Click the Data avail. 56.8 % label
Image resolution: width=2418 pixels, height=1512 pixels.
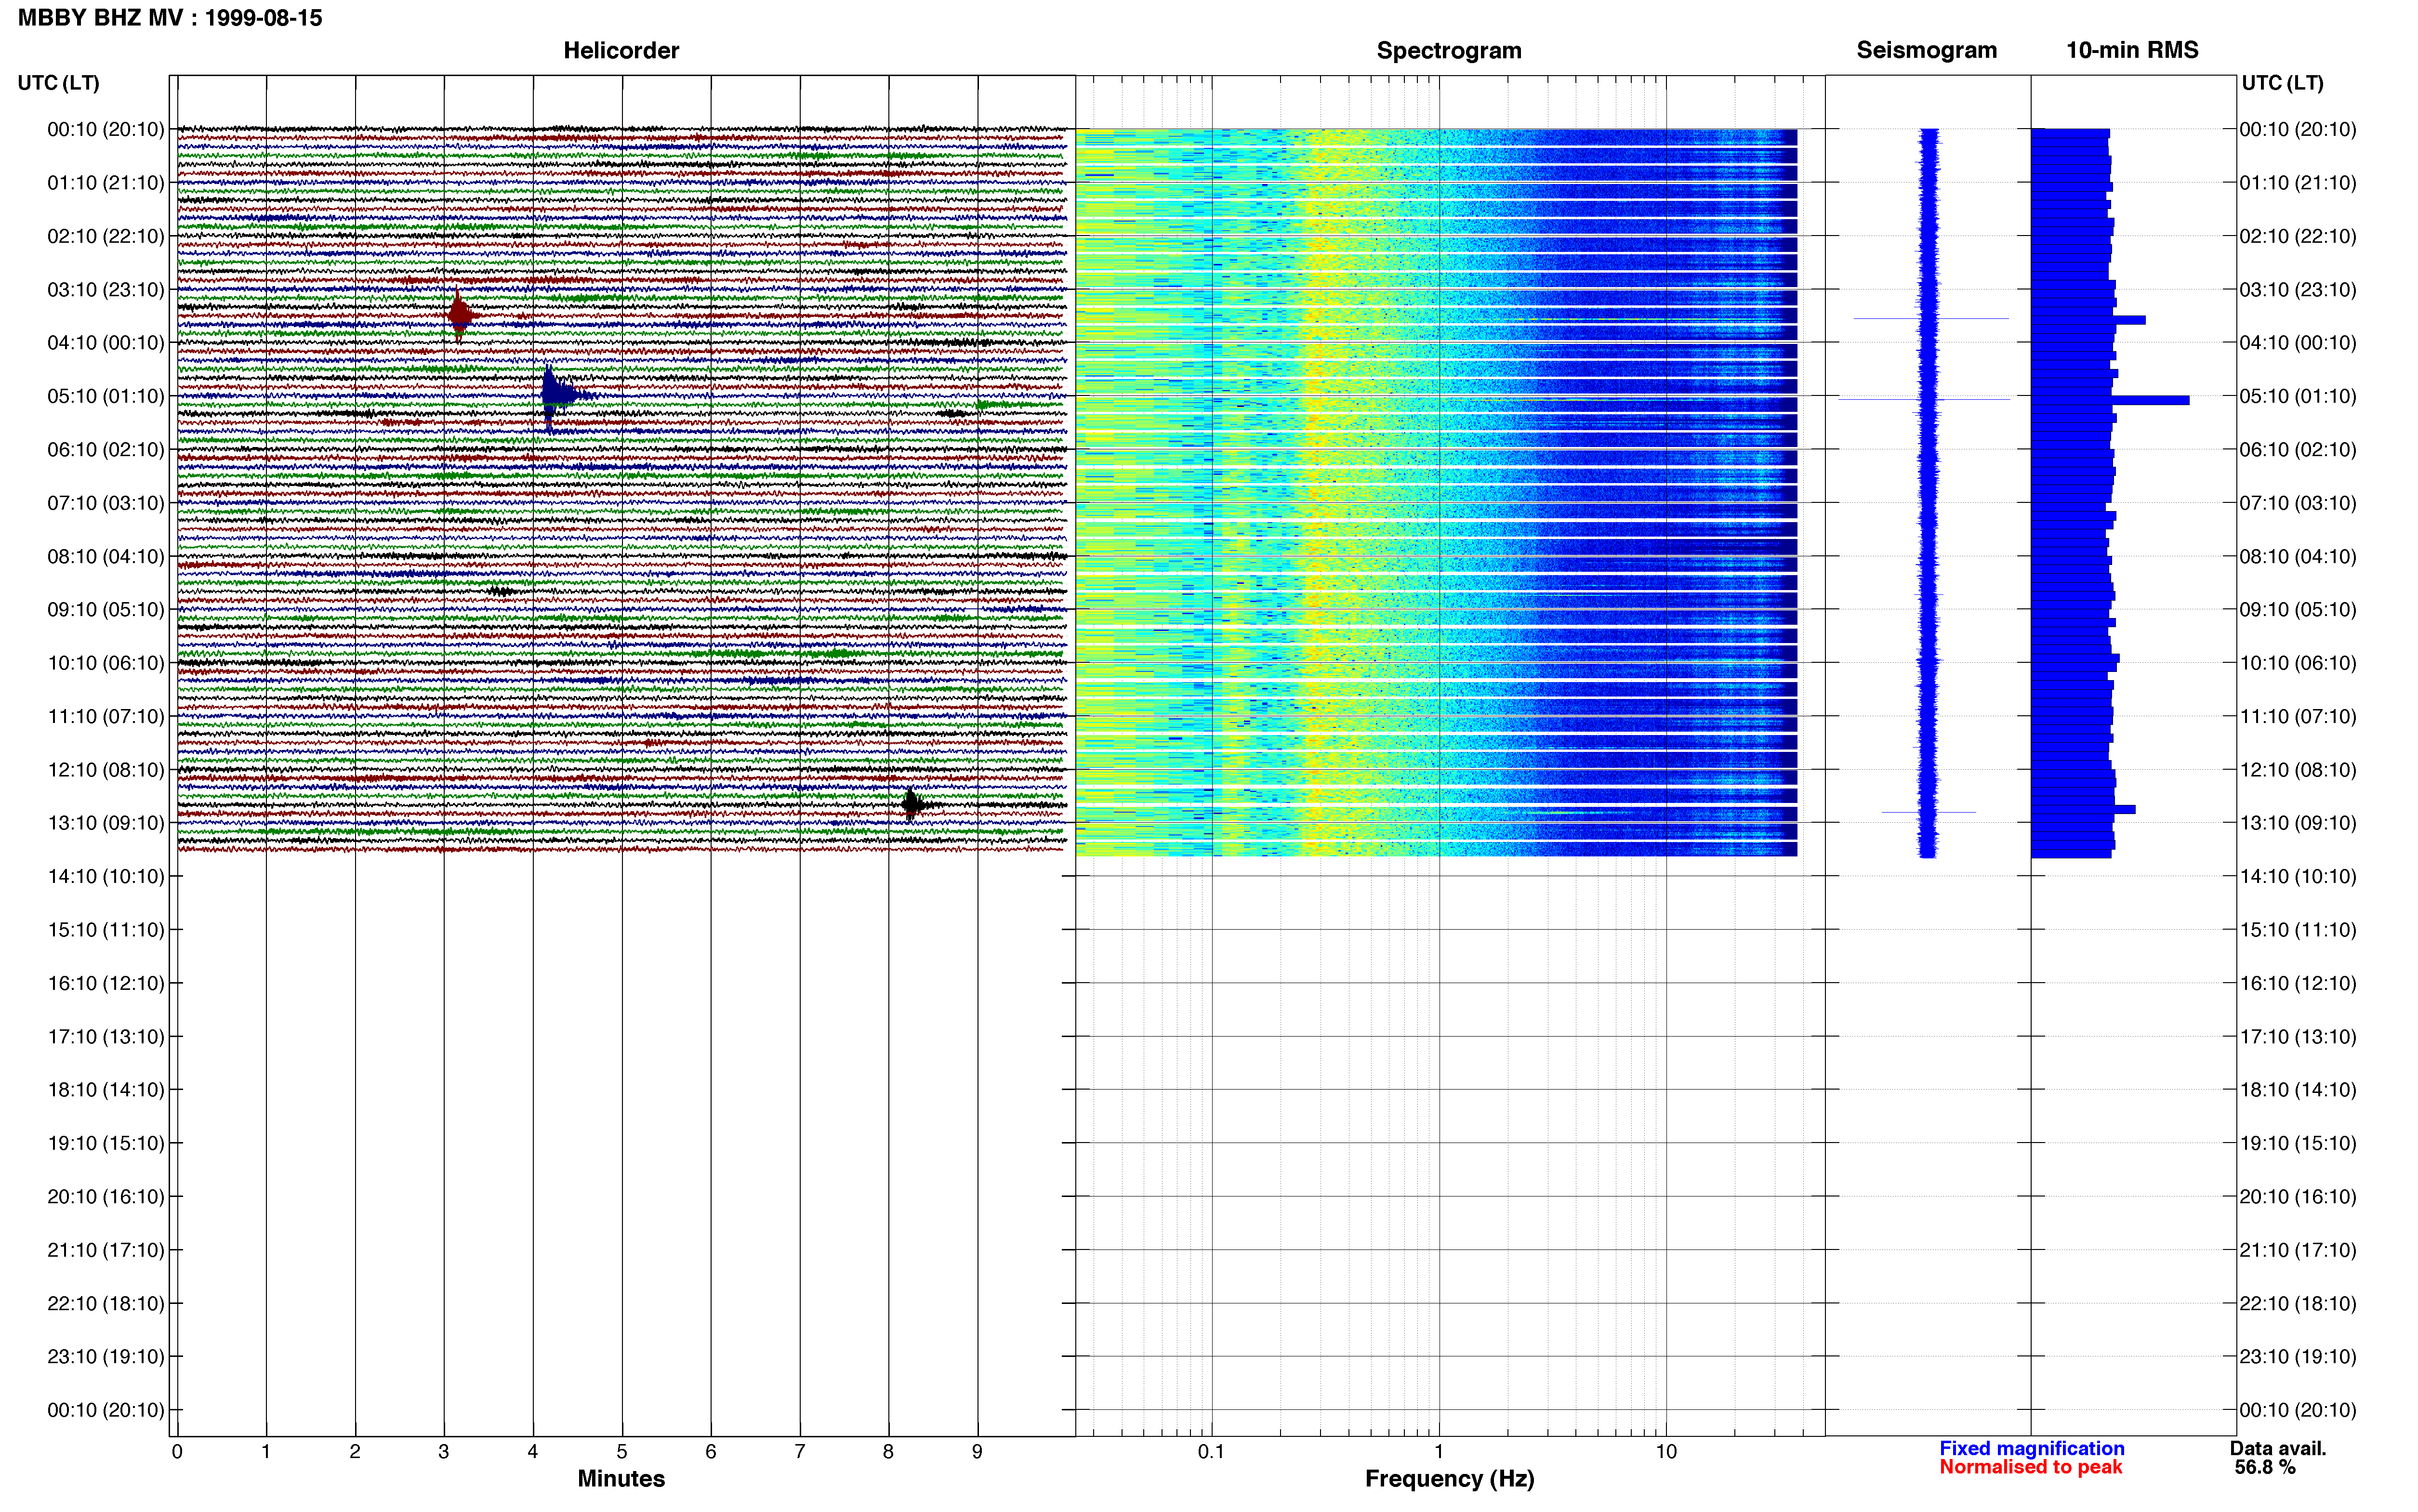pyautogui.click(x=2277, y=1458)
